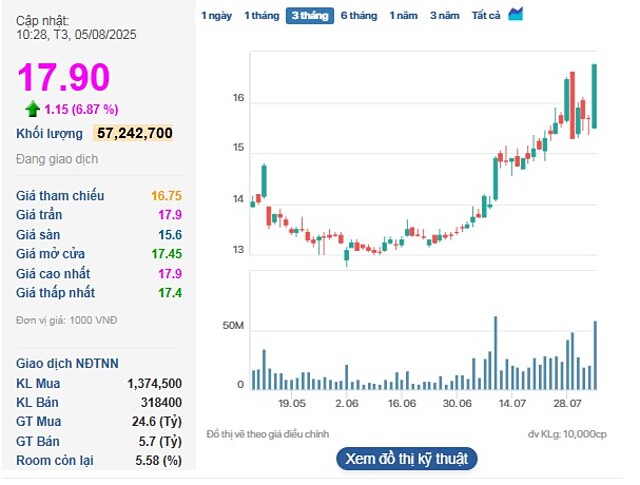Click the 28.07 date label on the axis

pos(567,403)
